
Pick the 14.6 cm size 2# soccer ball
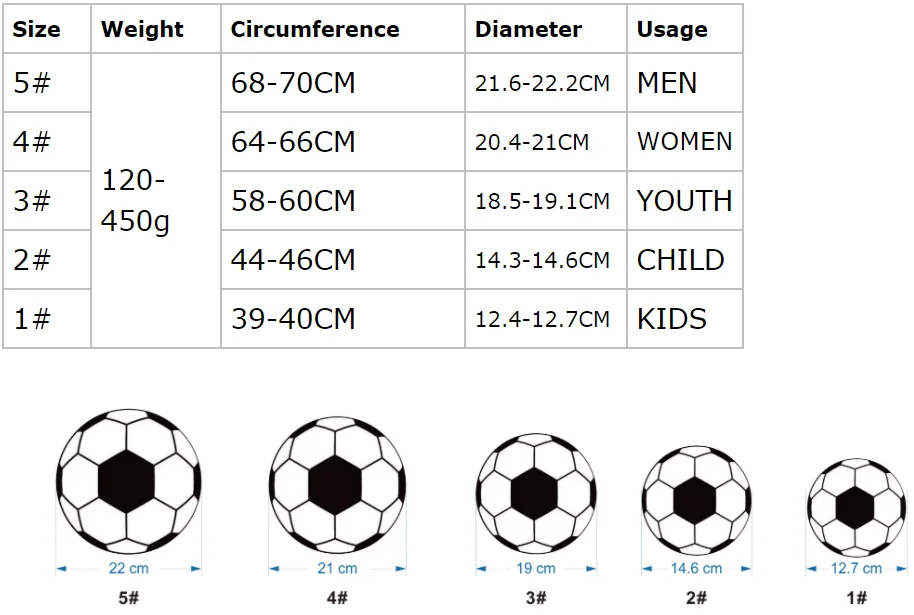(x=696, y=500)
